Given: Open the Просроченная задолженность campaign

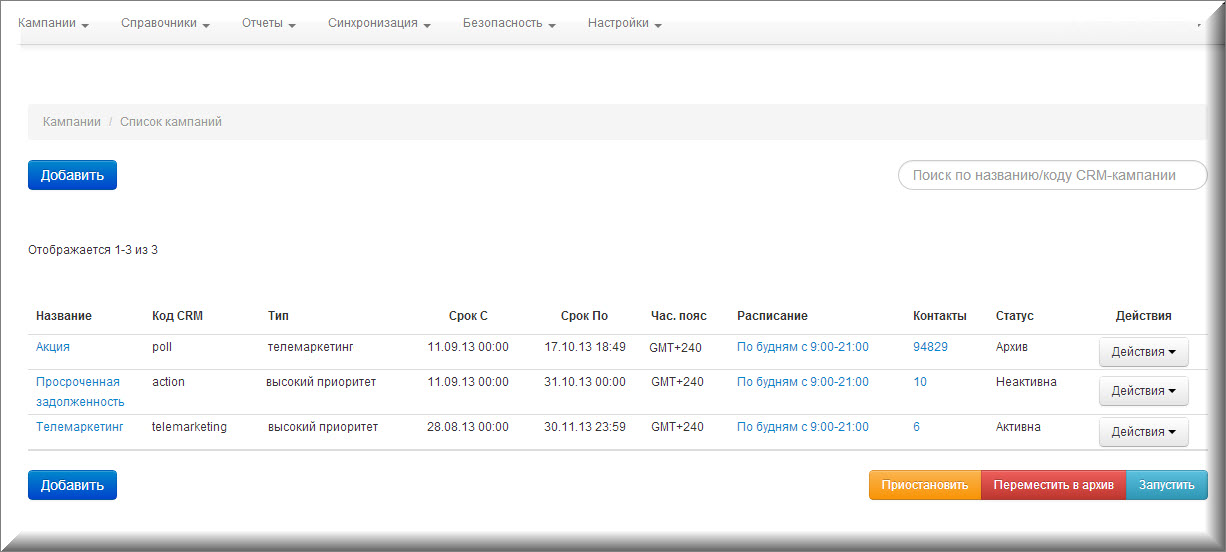Looking at the screenshot, I should pos(78,391).
